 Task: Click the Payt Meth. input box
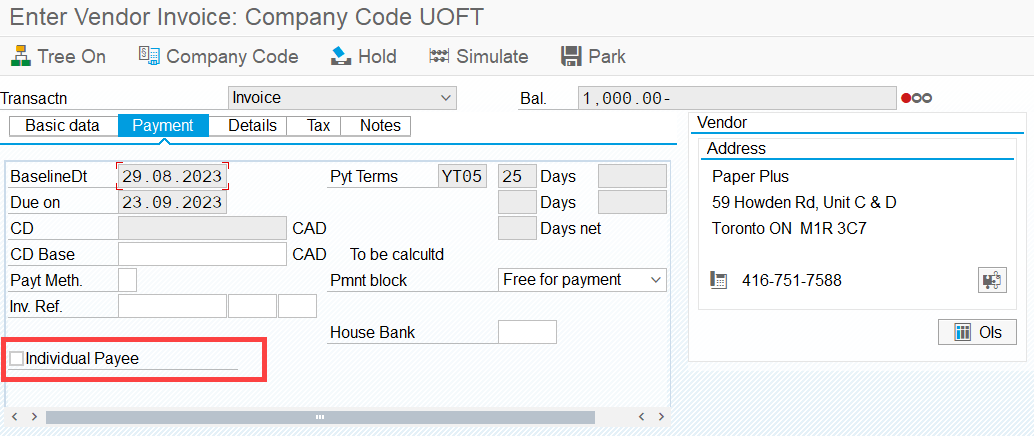[128, 280]
